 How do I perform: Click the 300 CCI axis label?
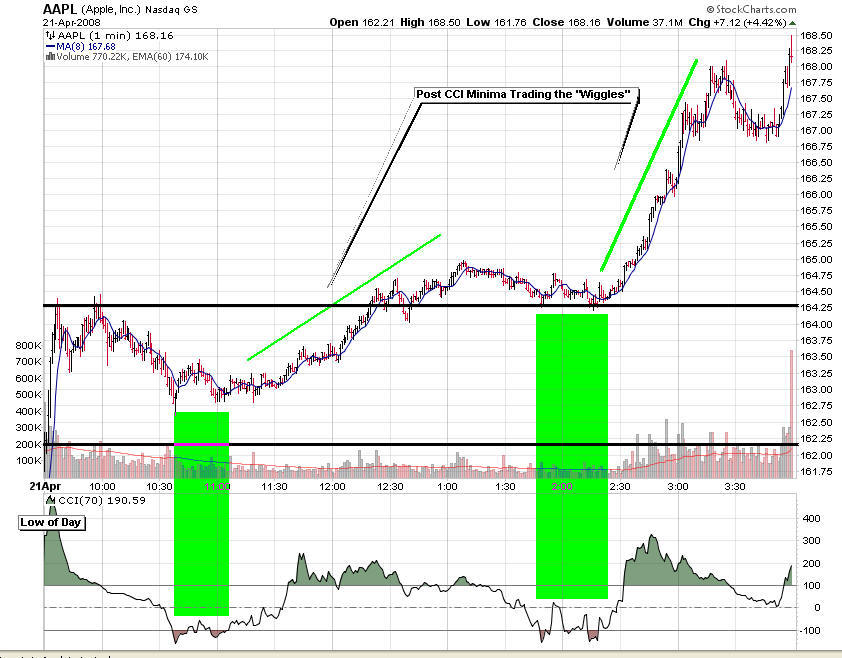click(x=811, y=541)
